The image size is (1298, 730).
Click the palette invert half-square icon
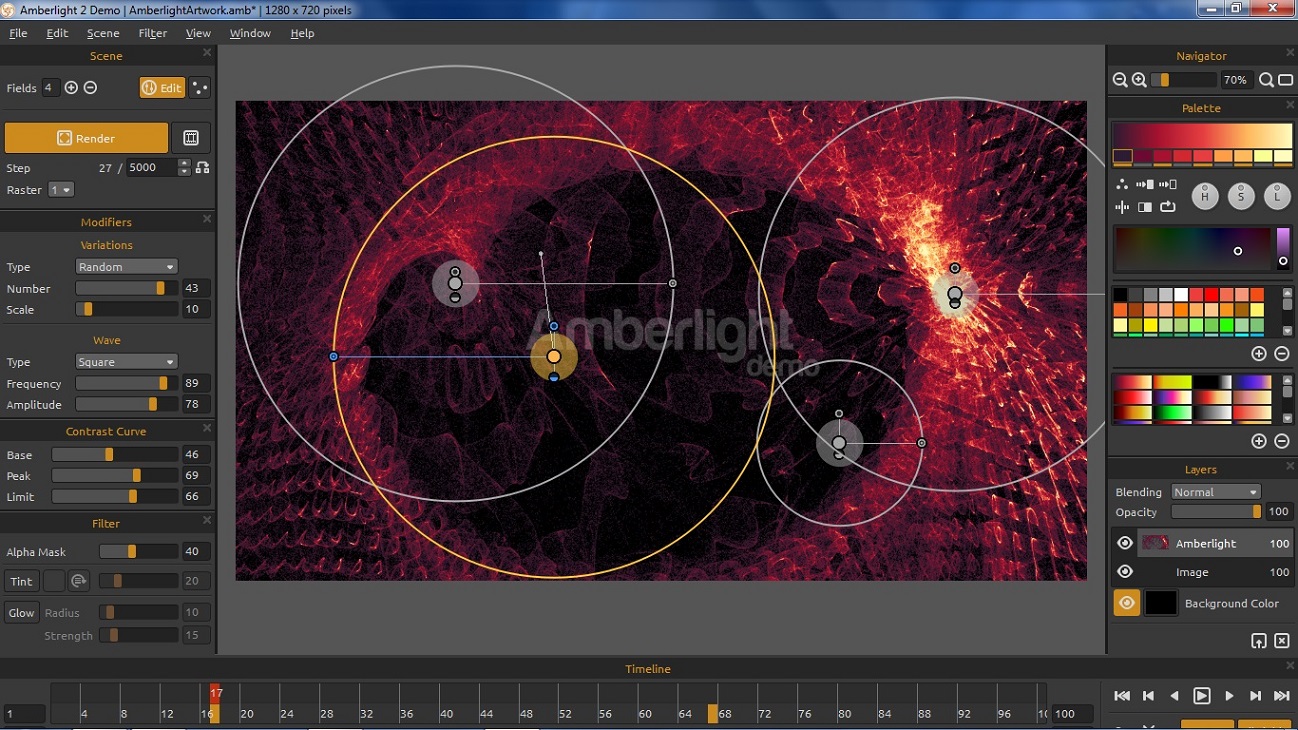click(x=1145, y=207)
